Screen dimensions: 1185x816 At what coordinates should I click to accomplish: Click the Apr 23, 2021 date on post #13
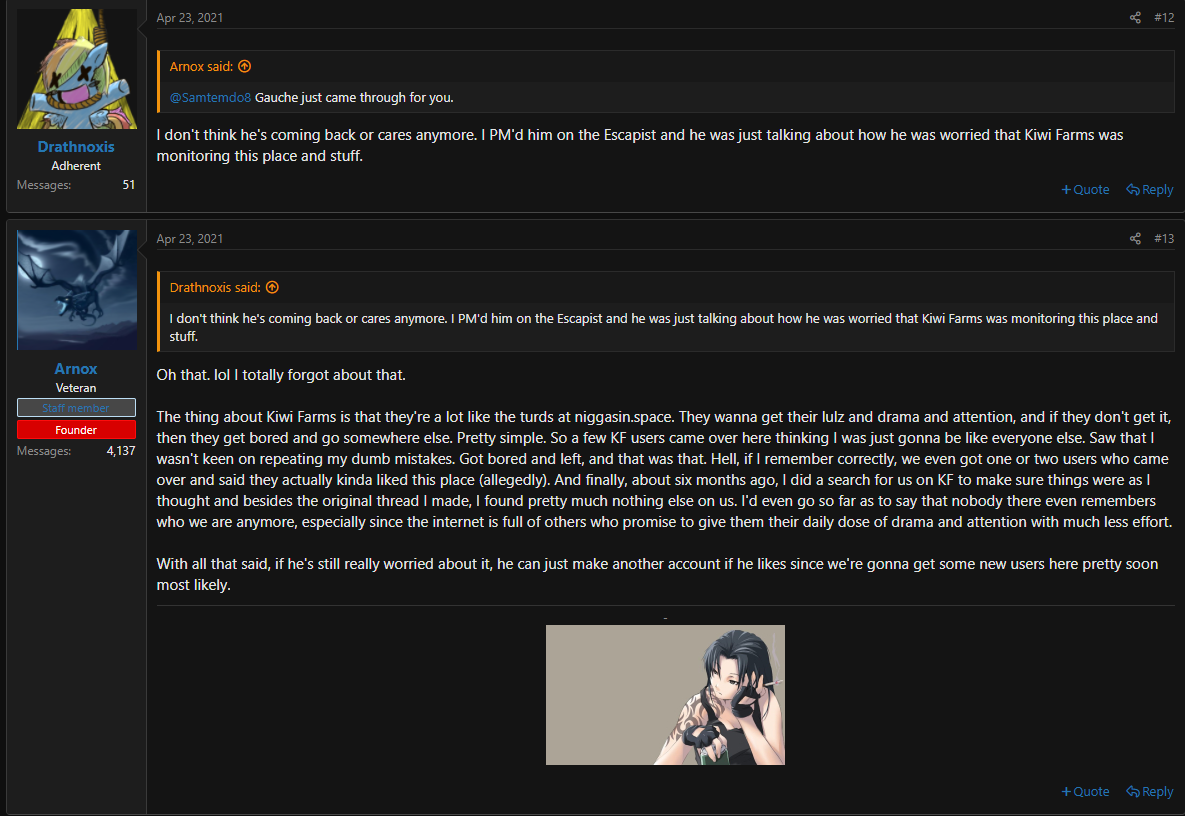(x=190, y=239)
